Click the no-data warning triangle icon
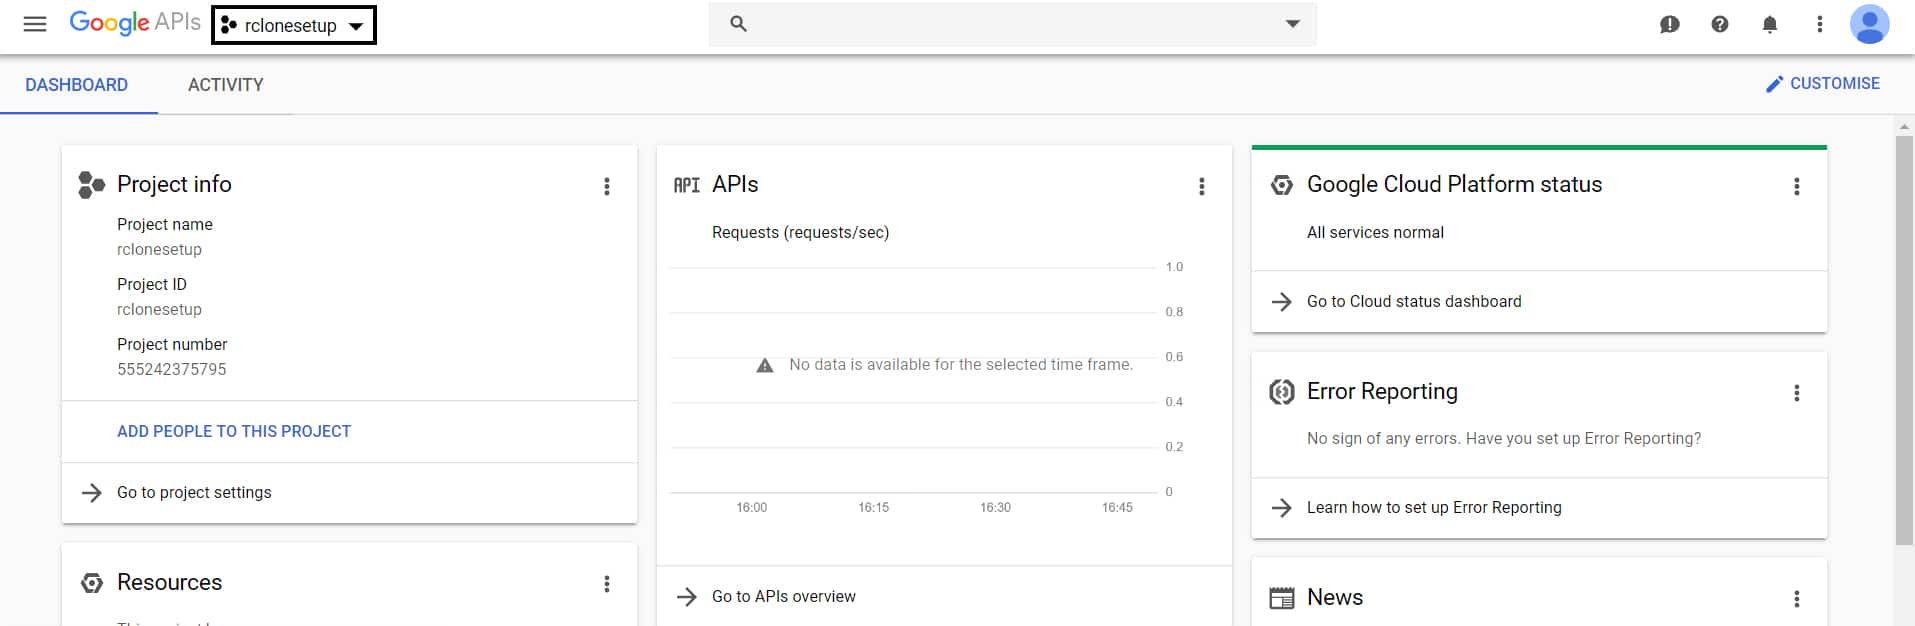Screen dimensions: 1915x626 [765, 365]
